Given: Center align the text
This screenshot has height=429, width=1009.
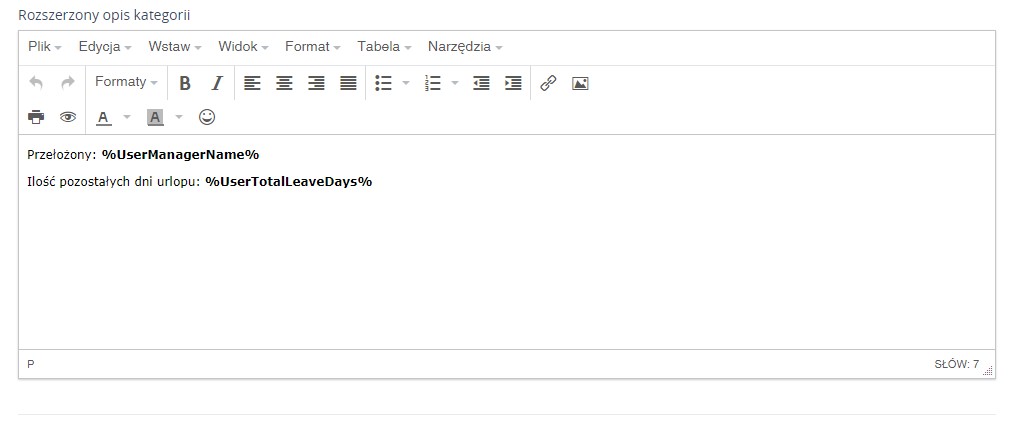Looking at the screenshot, I should 284,83.
